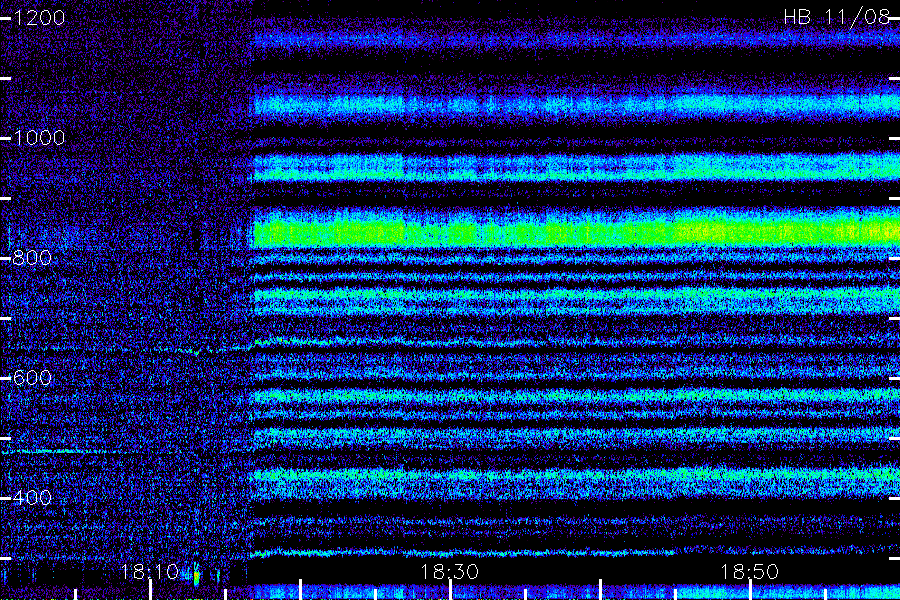
Task: Click the 600 frequency axis label
Action: pyautogui.click(x=32, y=378)
